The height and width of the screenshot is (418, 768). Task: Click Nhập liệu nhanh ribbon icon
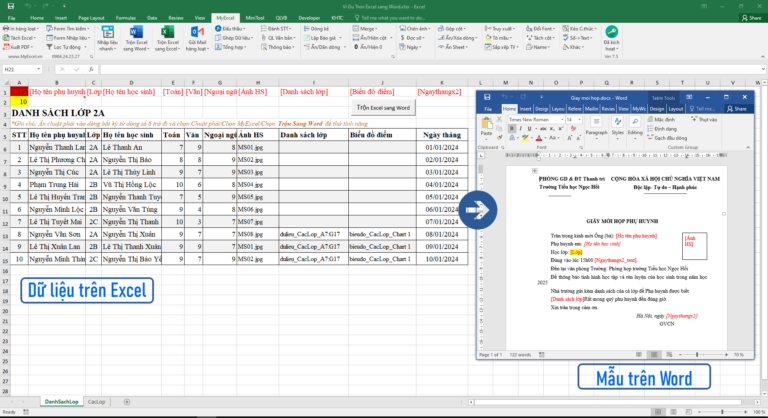click(107, 38)
